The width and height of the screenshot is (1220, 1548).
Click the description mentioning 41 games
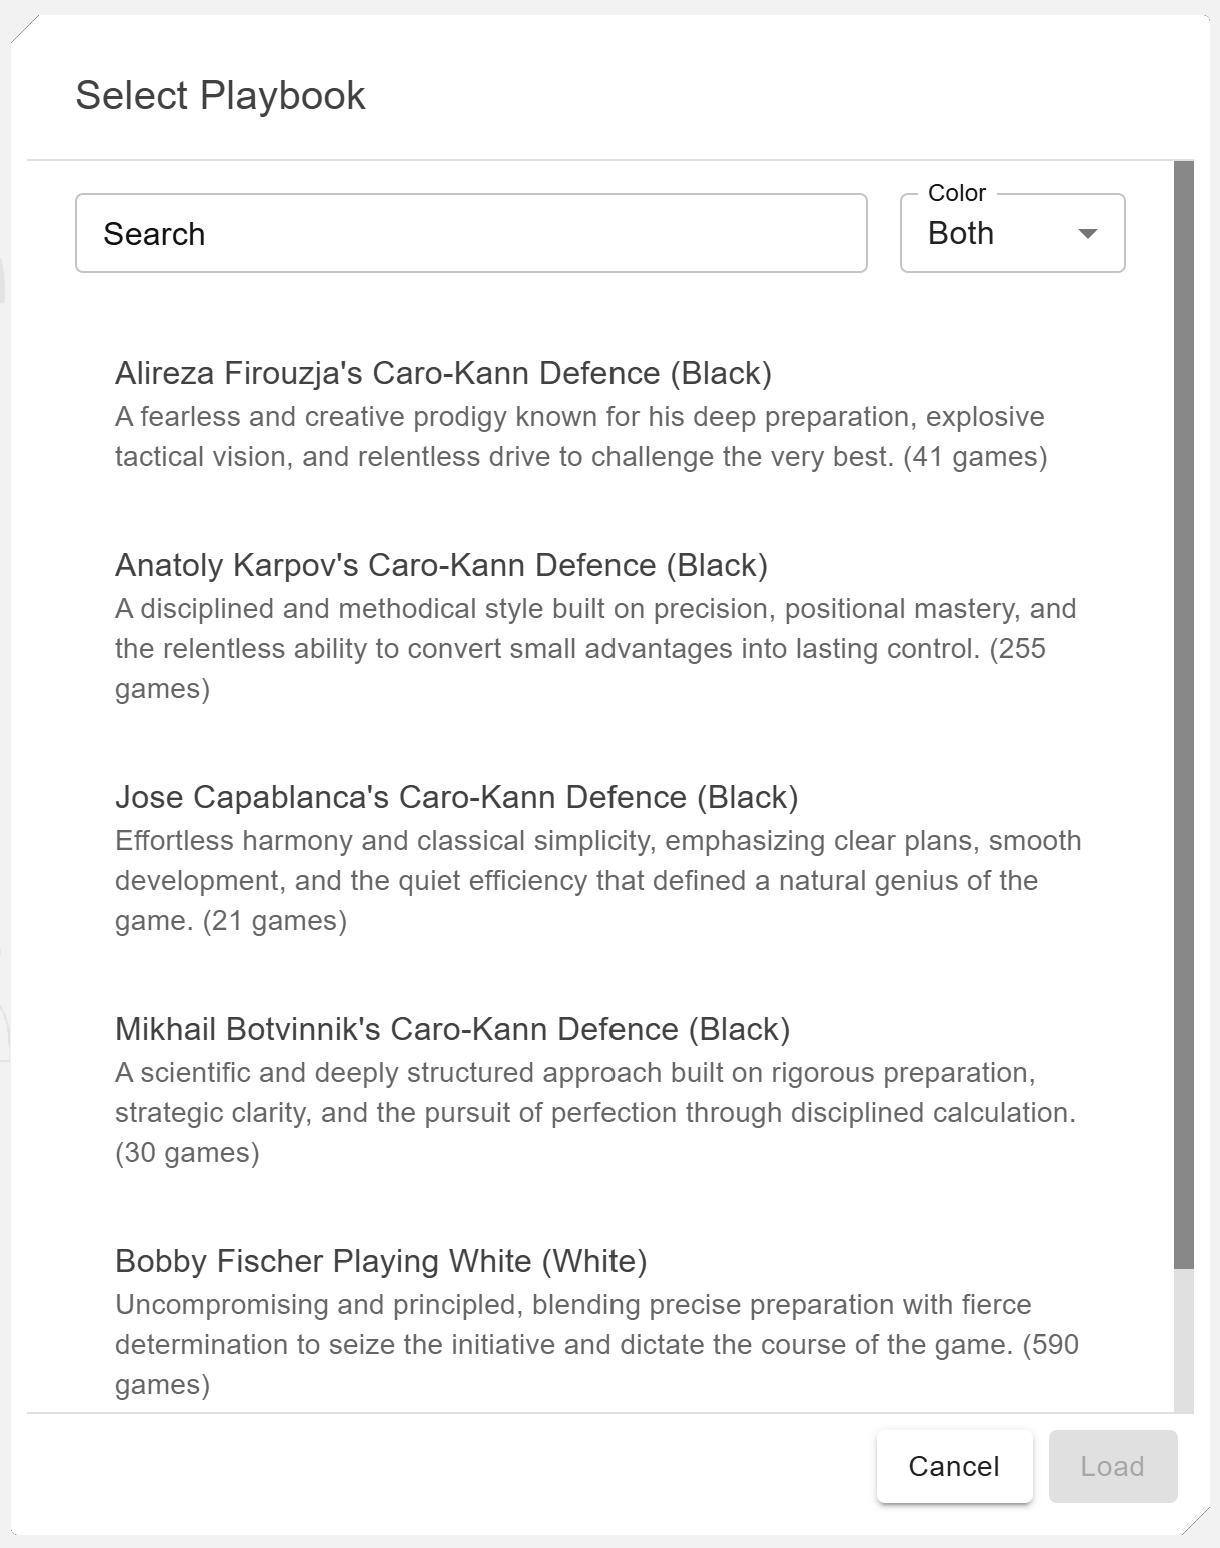pos(580,437)
